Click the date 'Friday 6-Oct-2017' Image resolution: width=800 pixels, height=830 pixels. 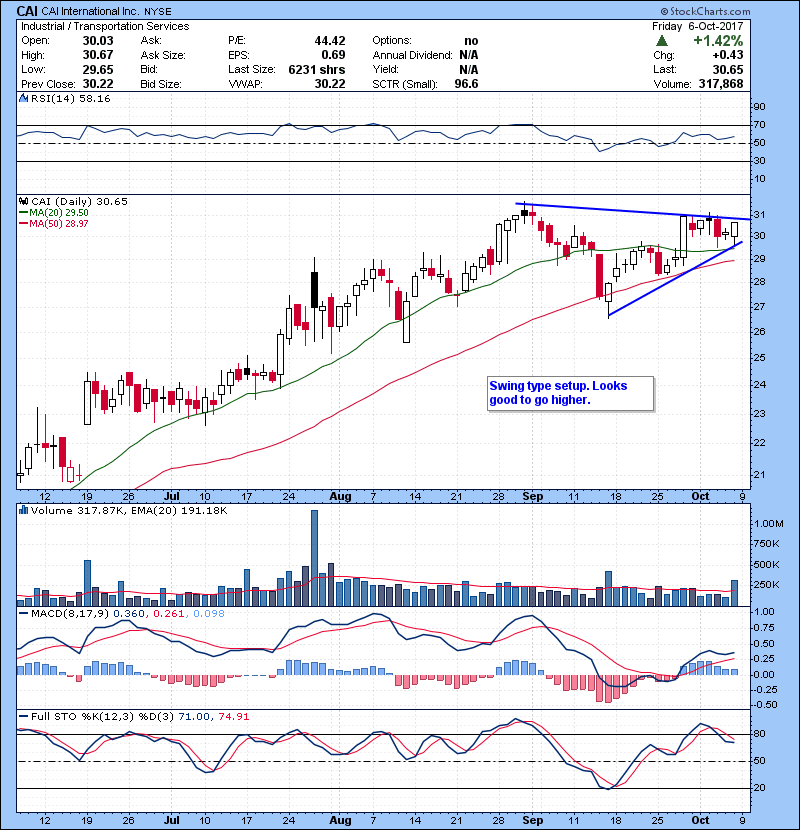(697, 26)
